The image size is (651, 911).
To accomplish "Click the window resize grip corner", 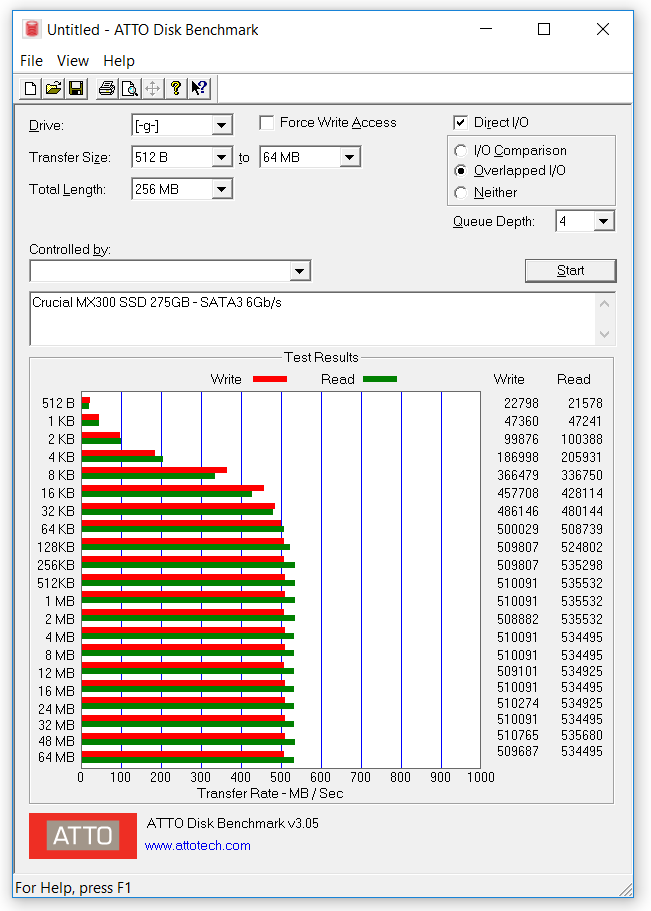I will tap(626, 890).
